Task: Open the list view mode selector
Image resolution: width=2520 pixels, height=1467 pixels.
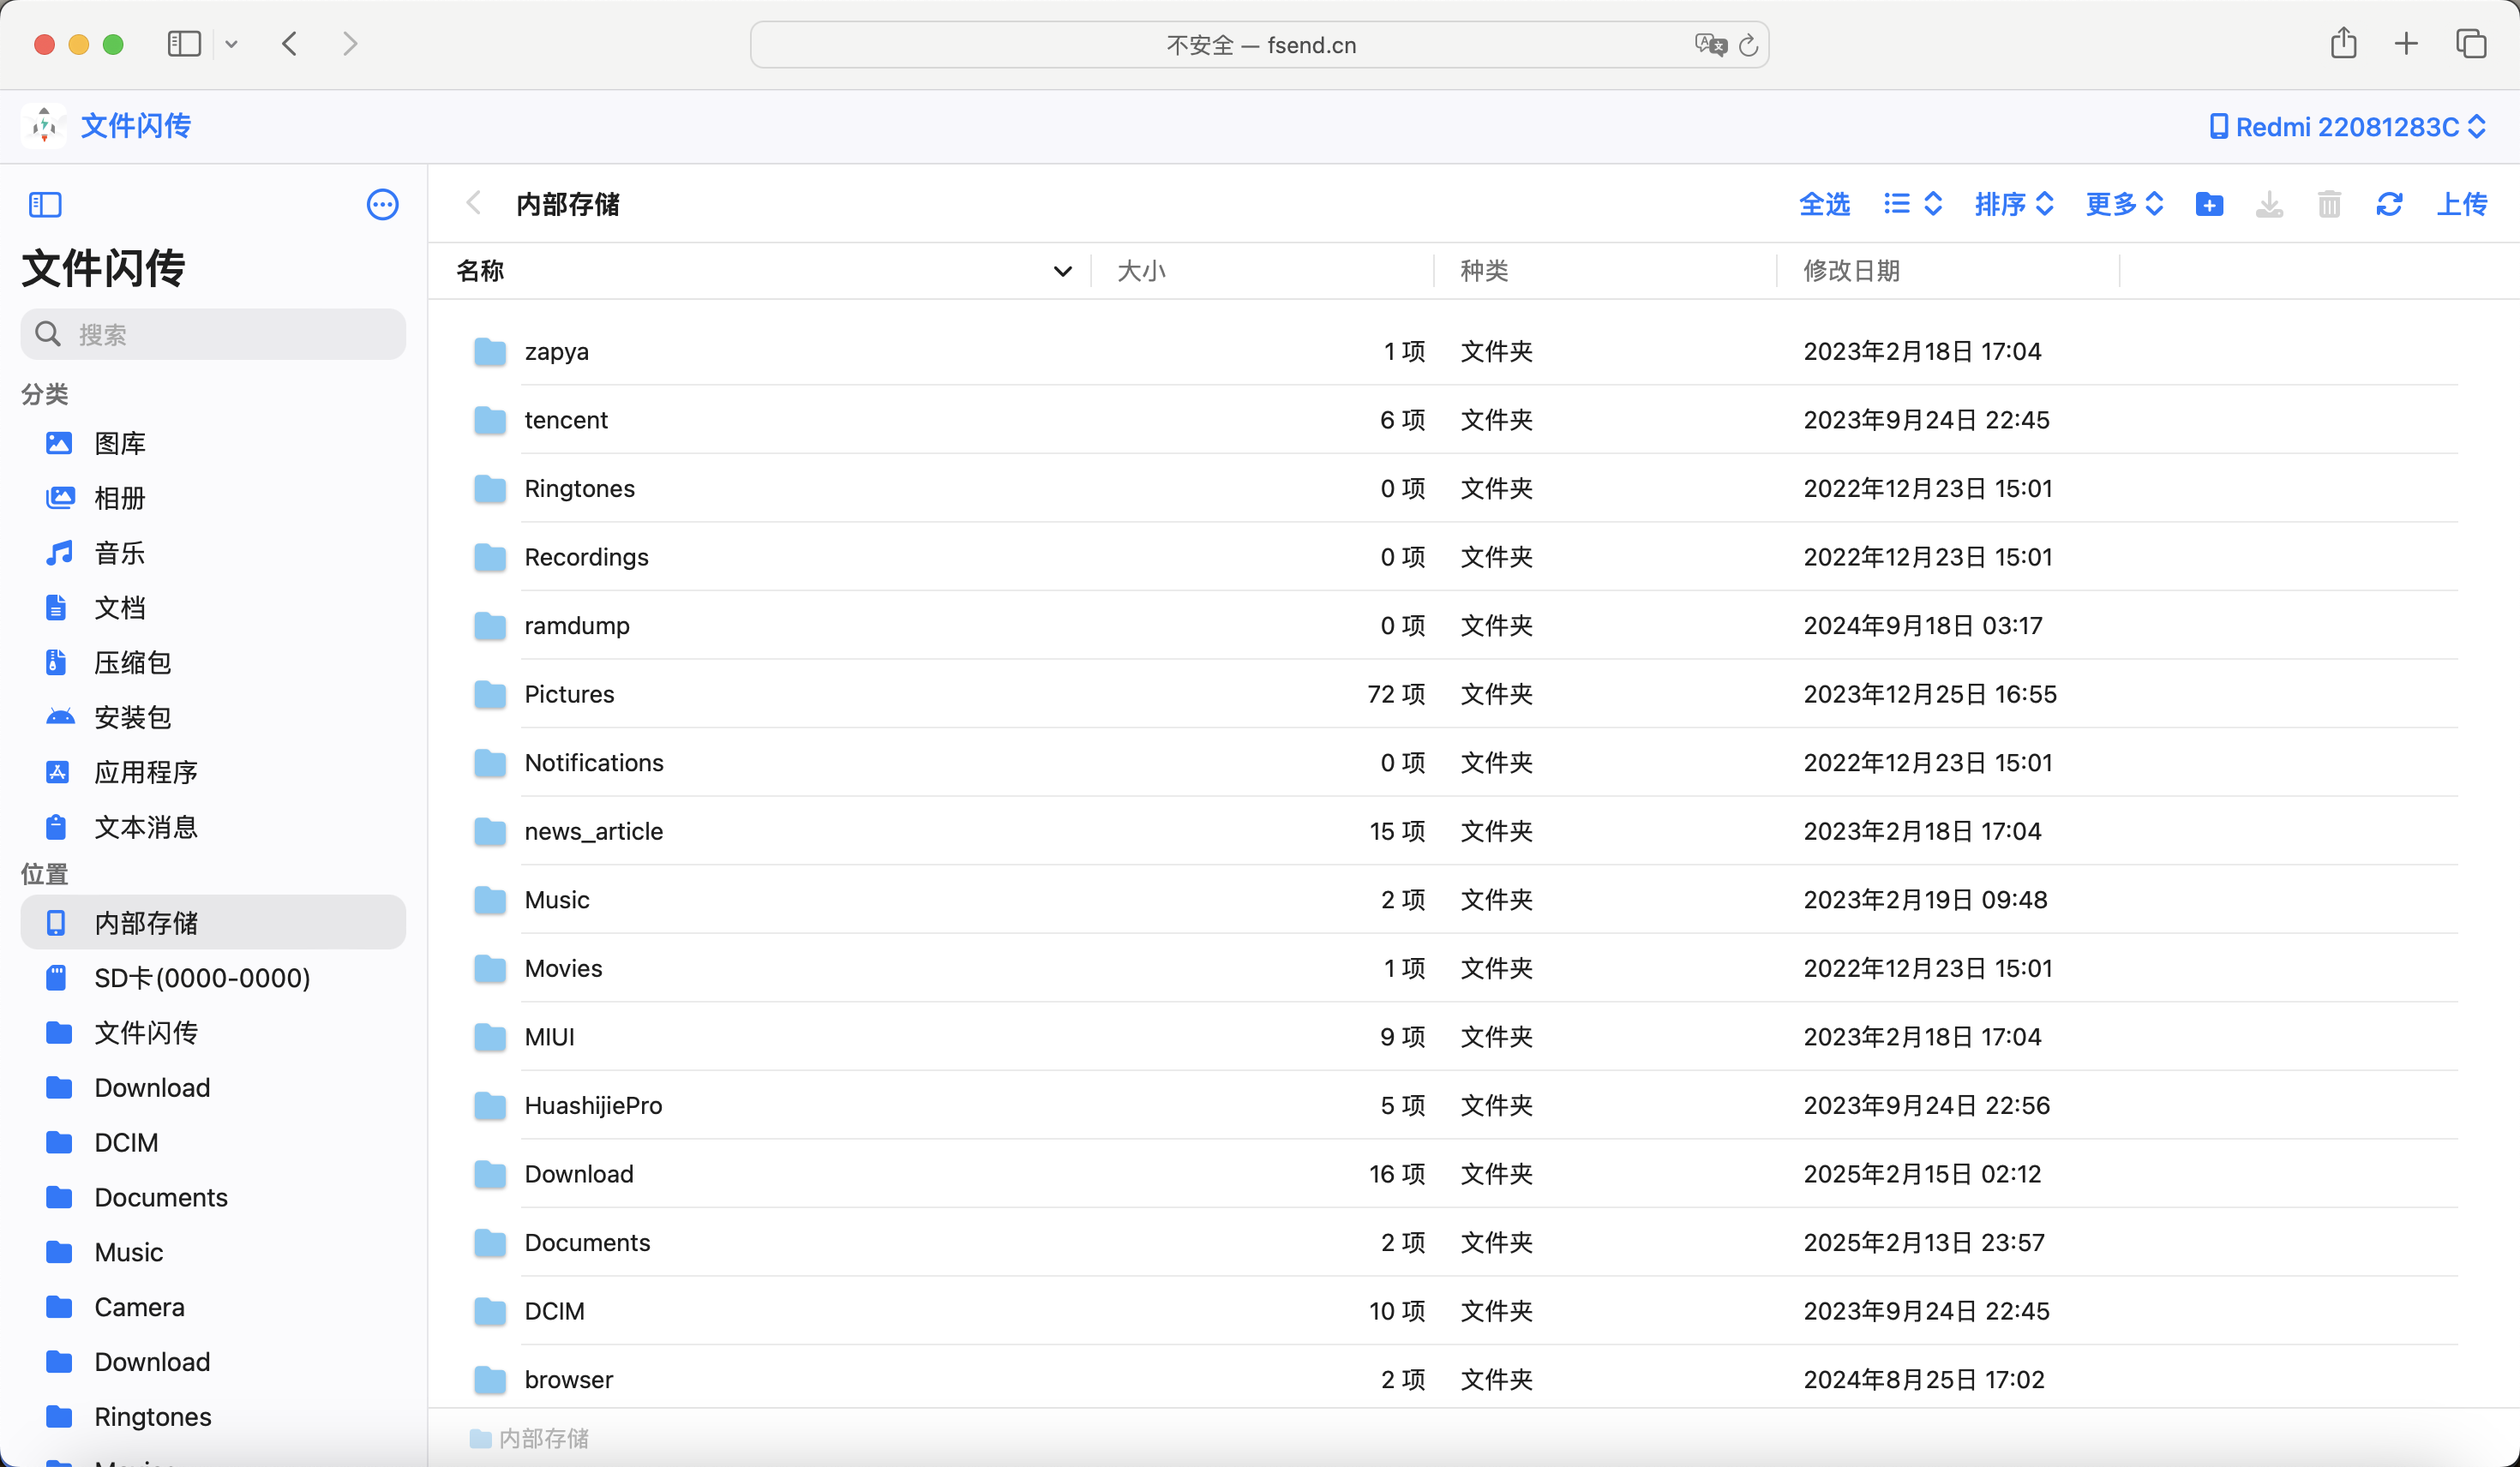Action: (1912, 205)
